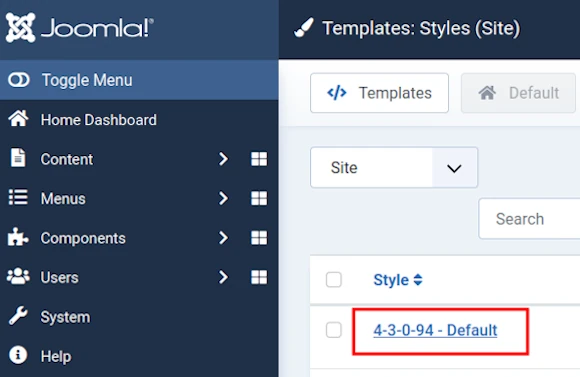This screenshot has width=580, height=377.
Task: Click the Templates: Styles (Site) heading
Action: pyautogui.click(x=421, y=28)
